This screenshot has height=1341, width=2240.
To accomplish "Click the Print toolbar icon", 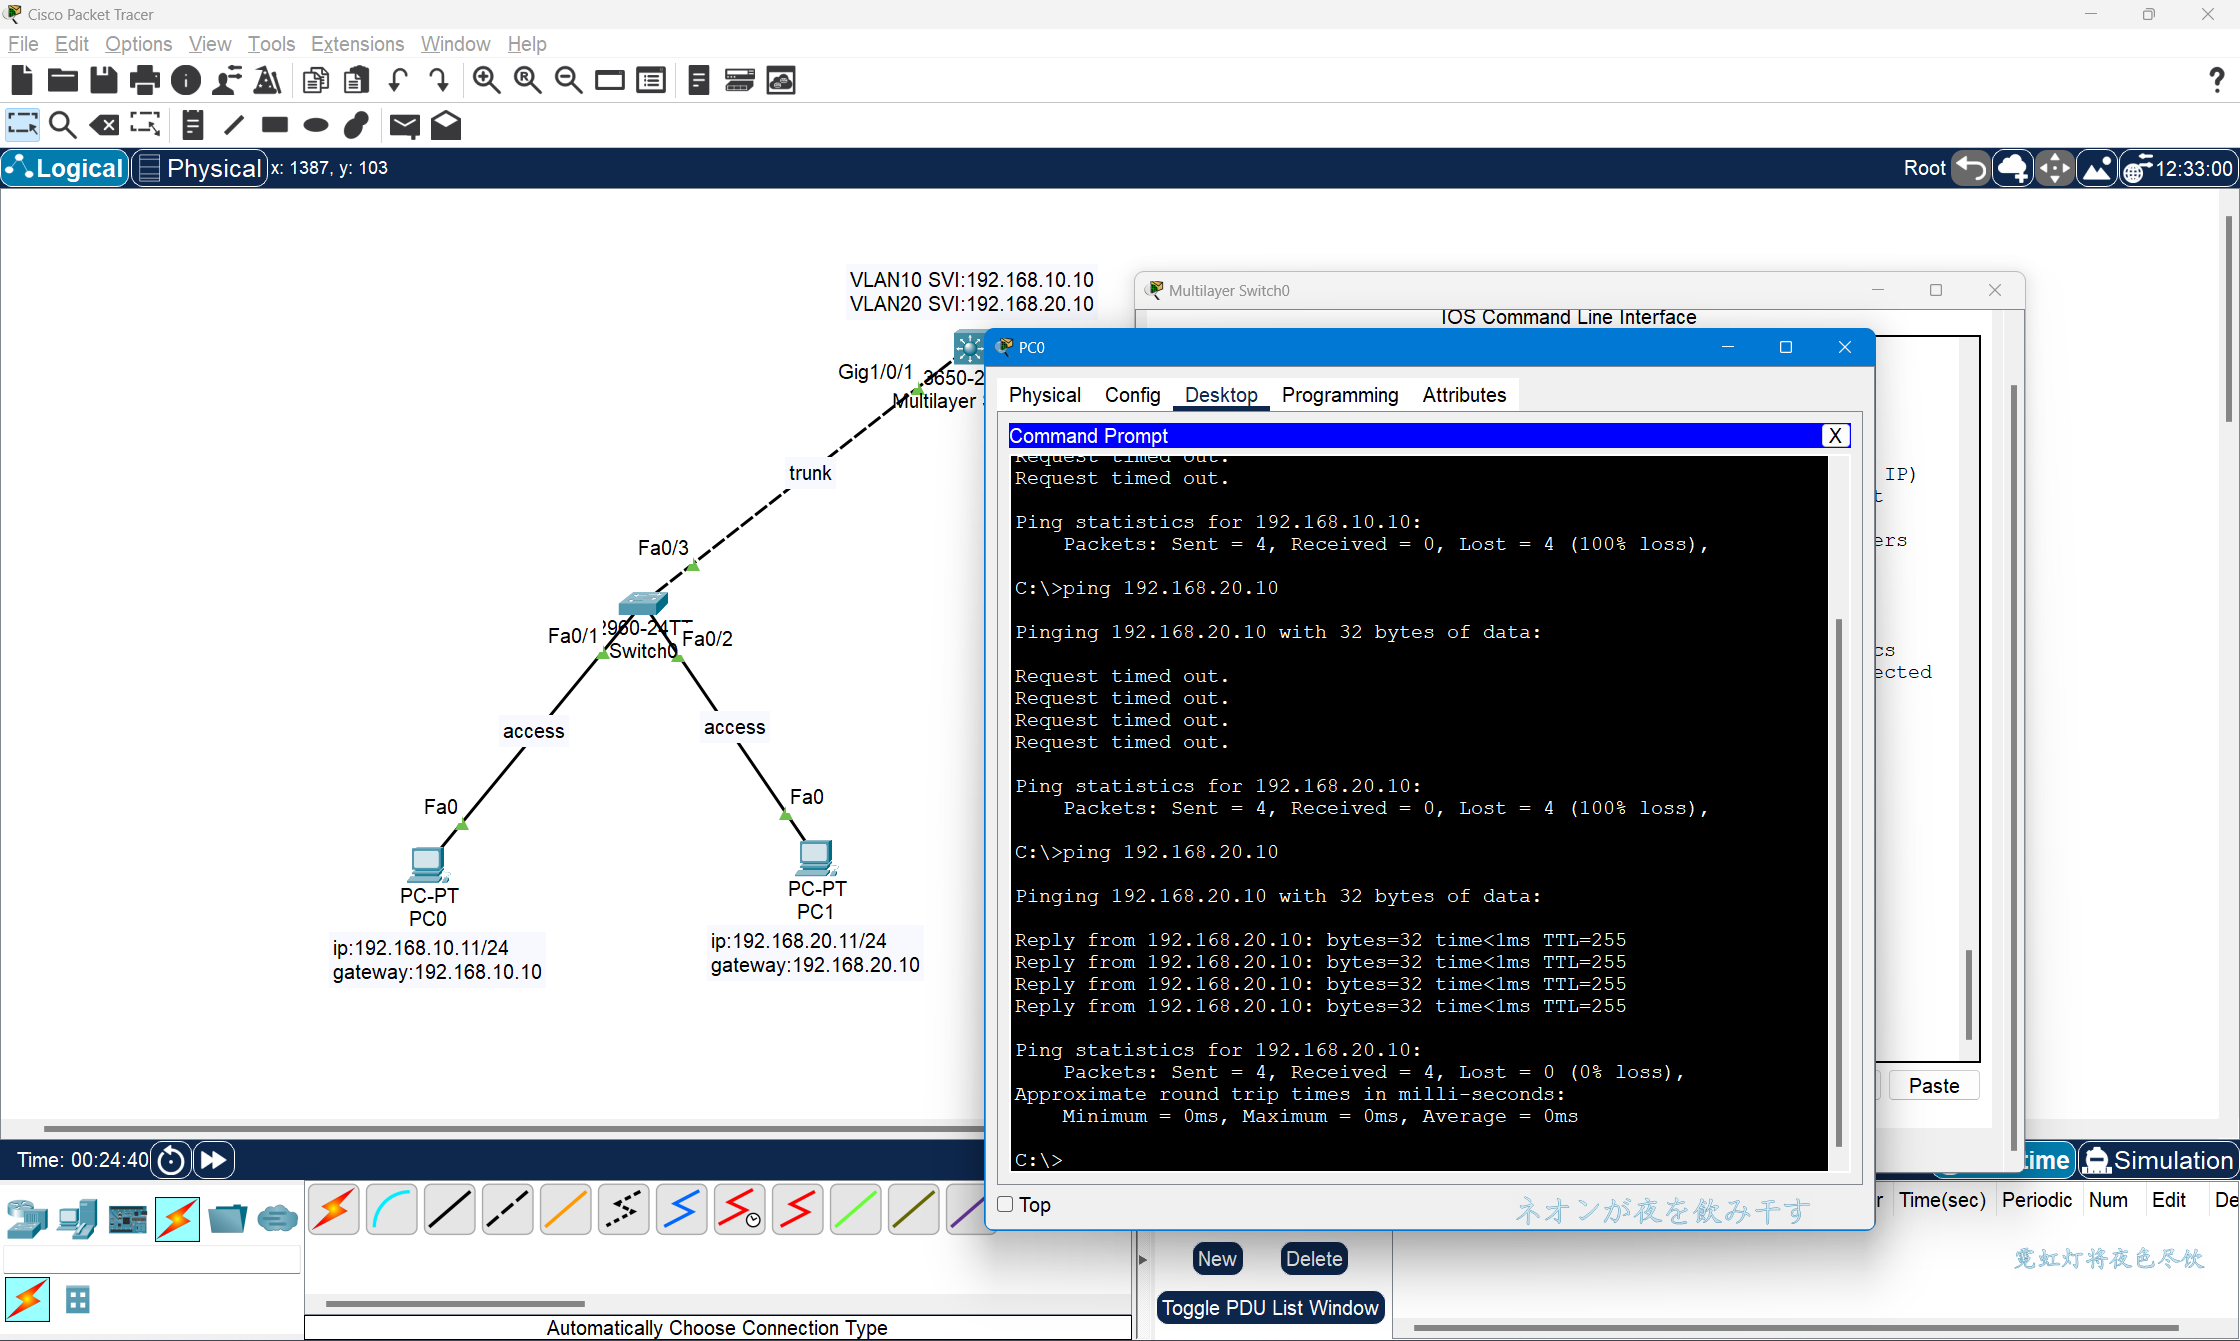I will point(145,80).
